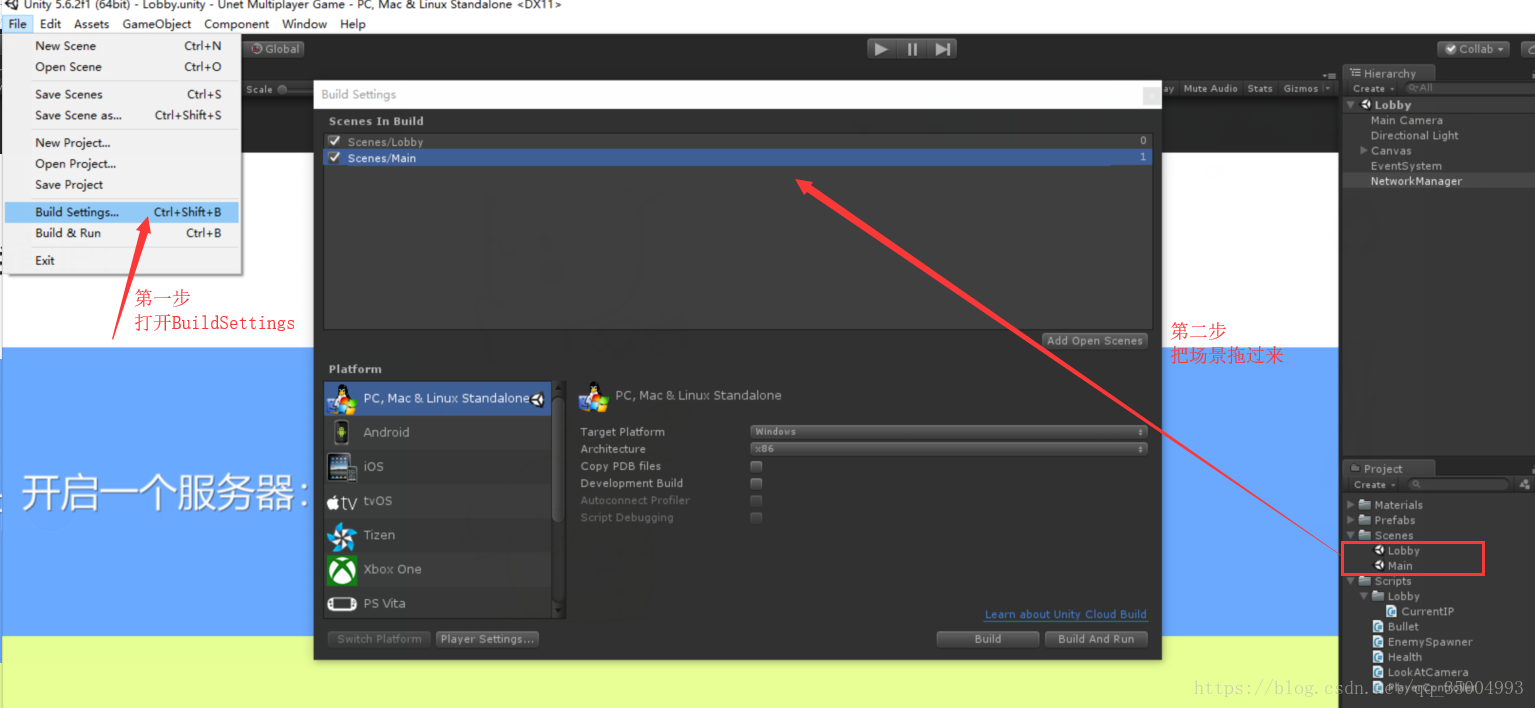Toggle the Scenes/Lobby checkbox in Scenes In Build
Screen dimensions: 1535x708
pyautogui.click(x=335, y=141)
